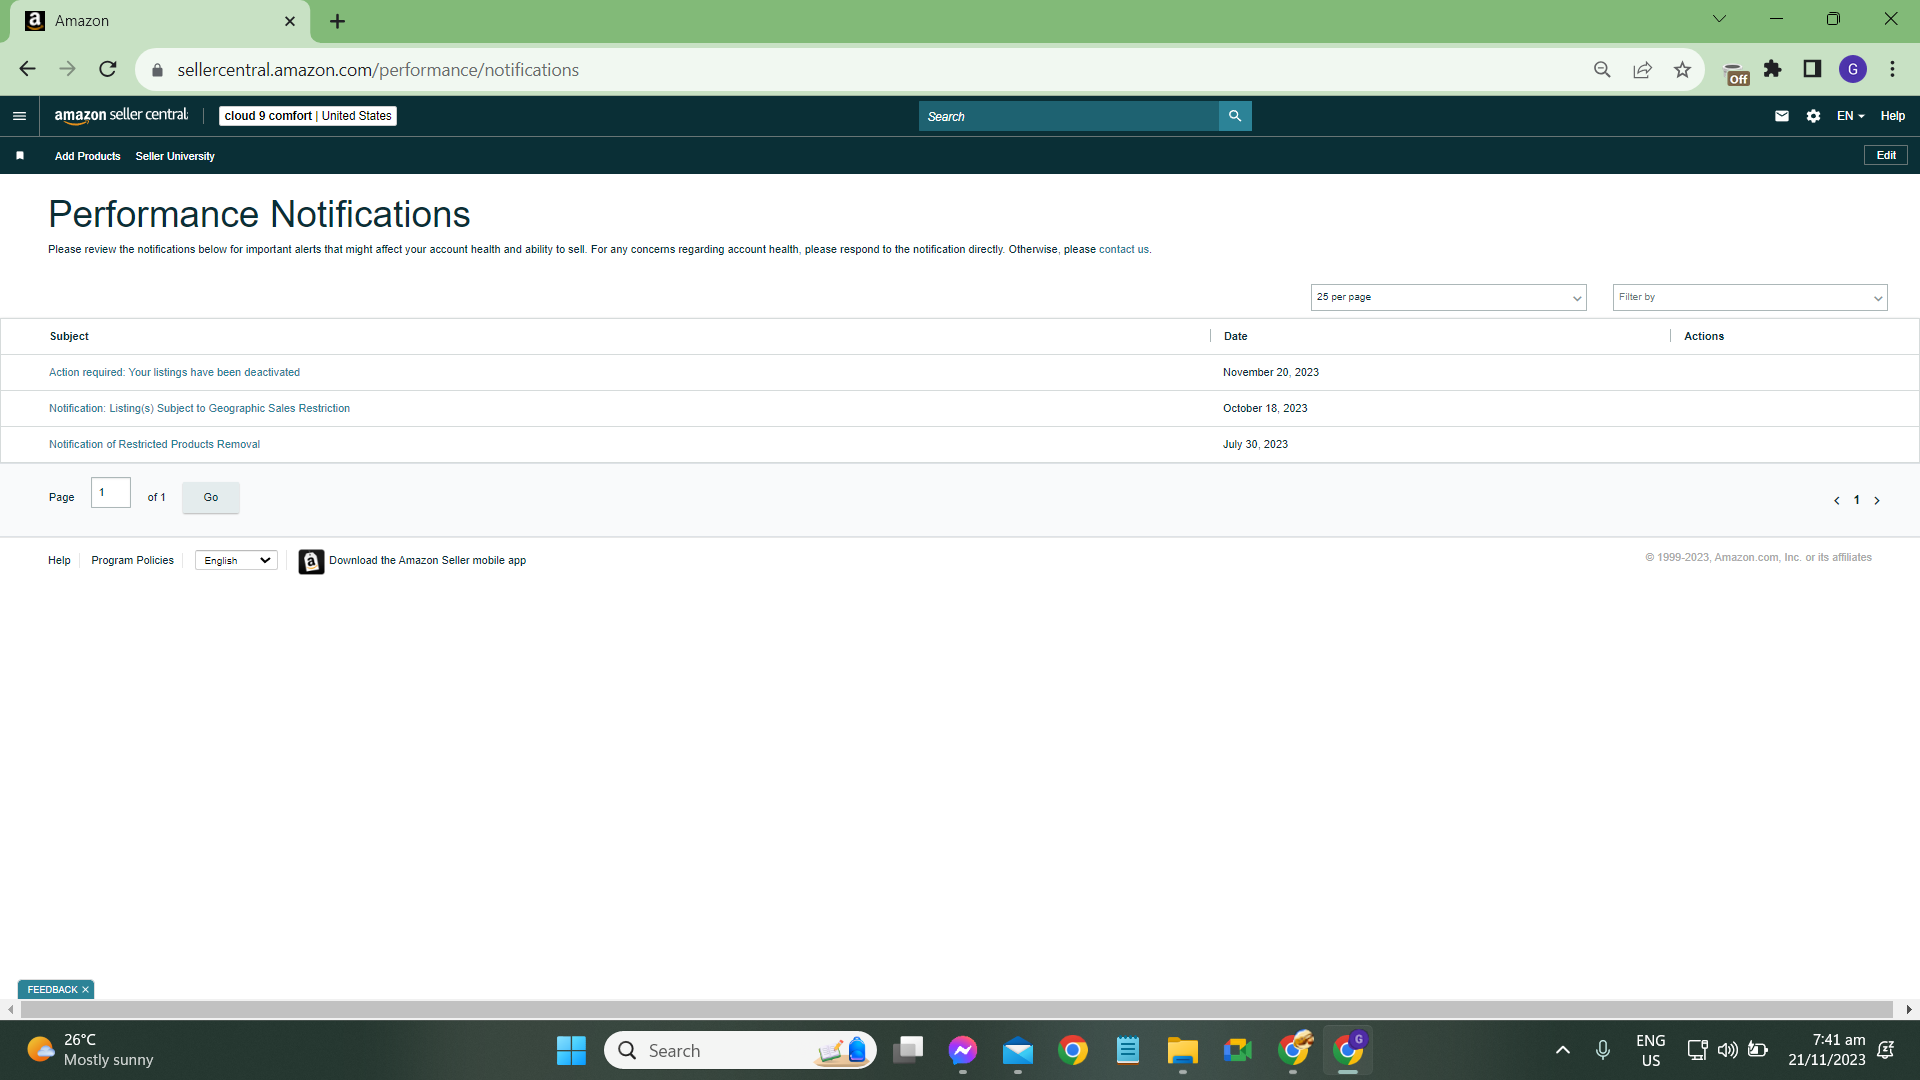This screenshot has width=1920, height=1080.
Task: Click the Subject column header
Action: [69, 336]
